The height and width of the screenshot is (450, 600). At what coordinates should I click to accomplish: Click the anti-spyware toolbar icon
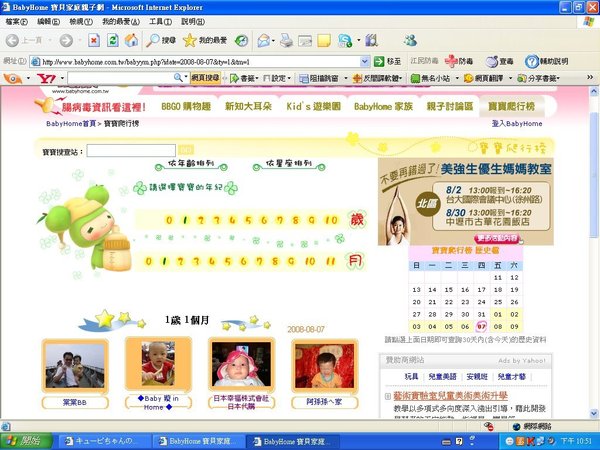[357, 78]
